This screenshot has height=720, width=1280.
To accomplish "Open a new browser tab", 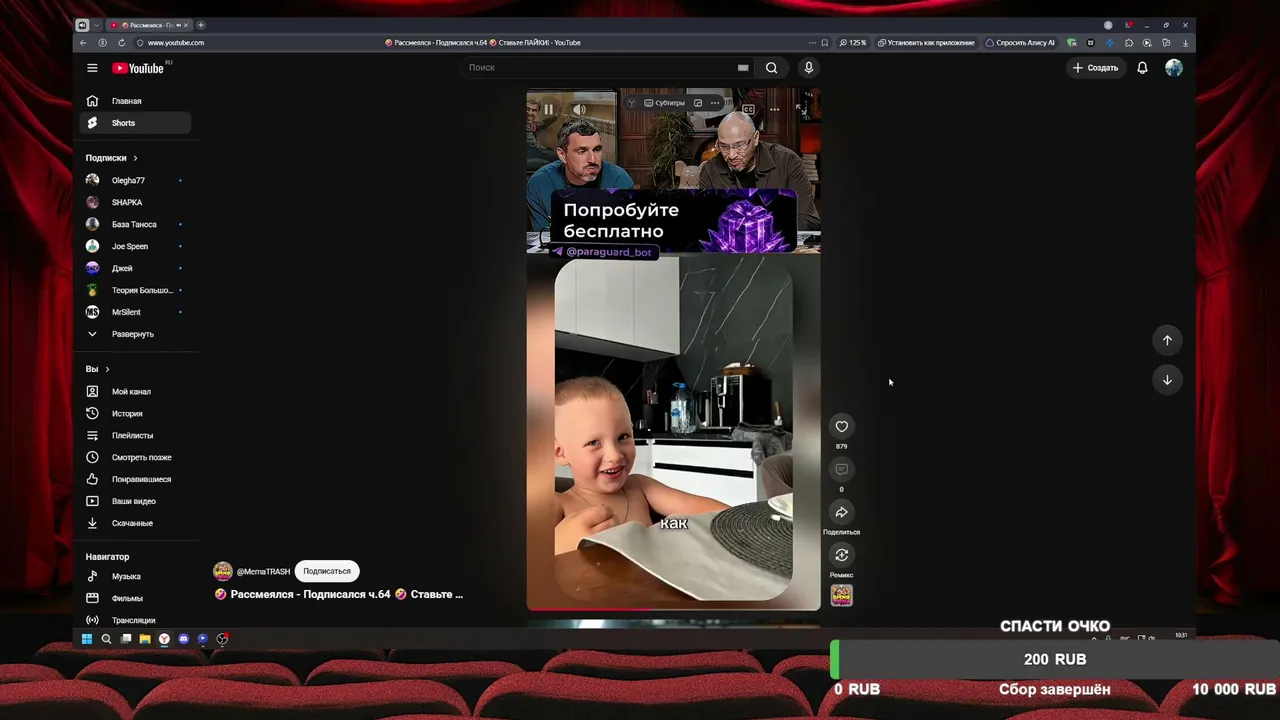I will [x=201, y=25].
